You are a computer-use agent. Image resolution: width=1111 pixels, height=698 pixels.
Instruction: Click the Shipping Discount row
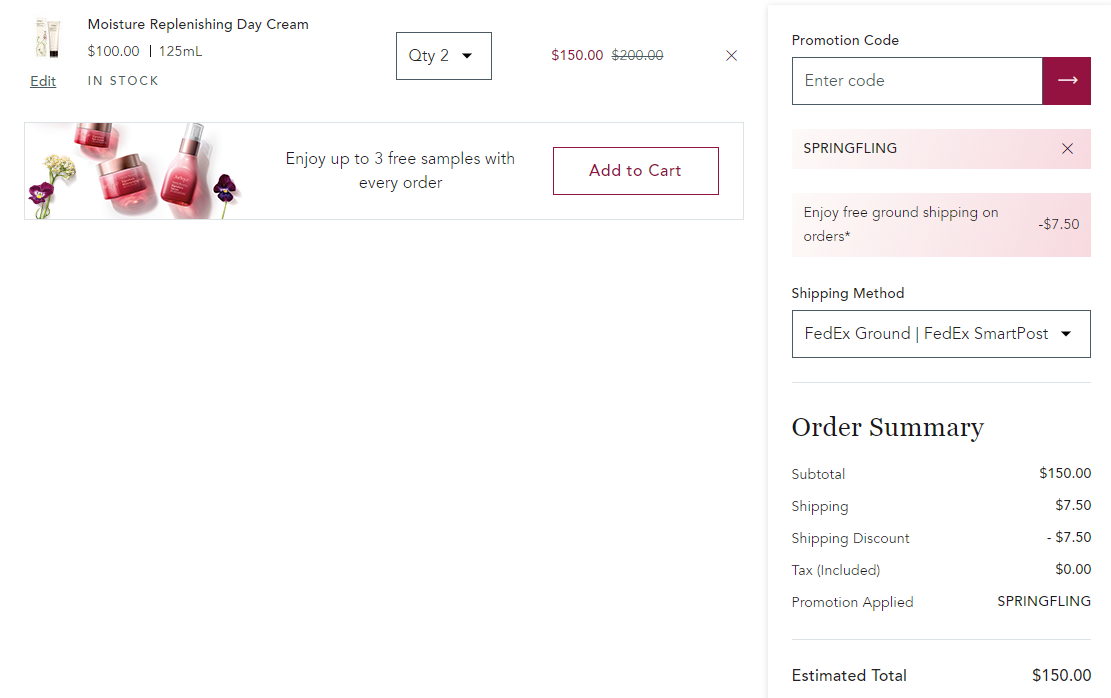tap(941, 538)
